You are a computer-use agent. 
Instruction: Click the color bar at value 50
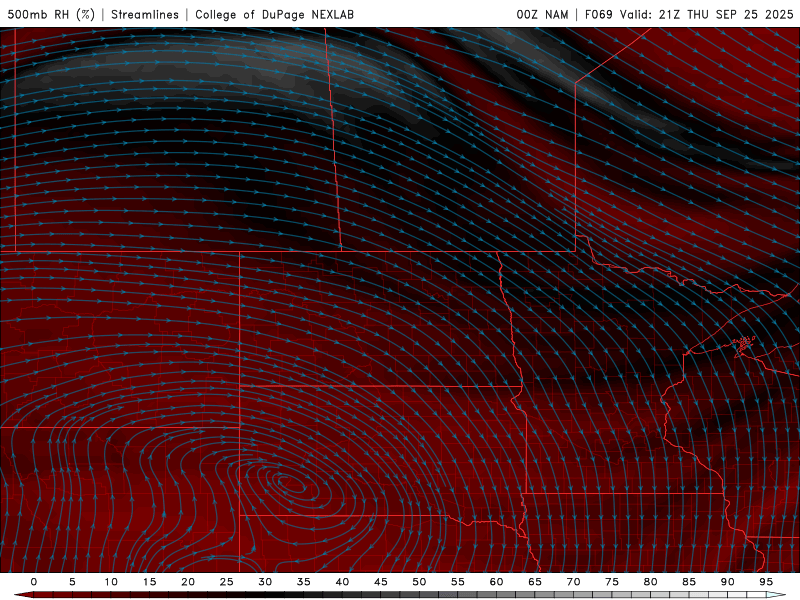point(419,595)
